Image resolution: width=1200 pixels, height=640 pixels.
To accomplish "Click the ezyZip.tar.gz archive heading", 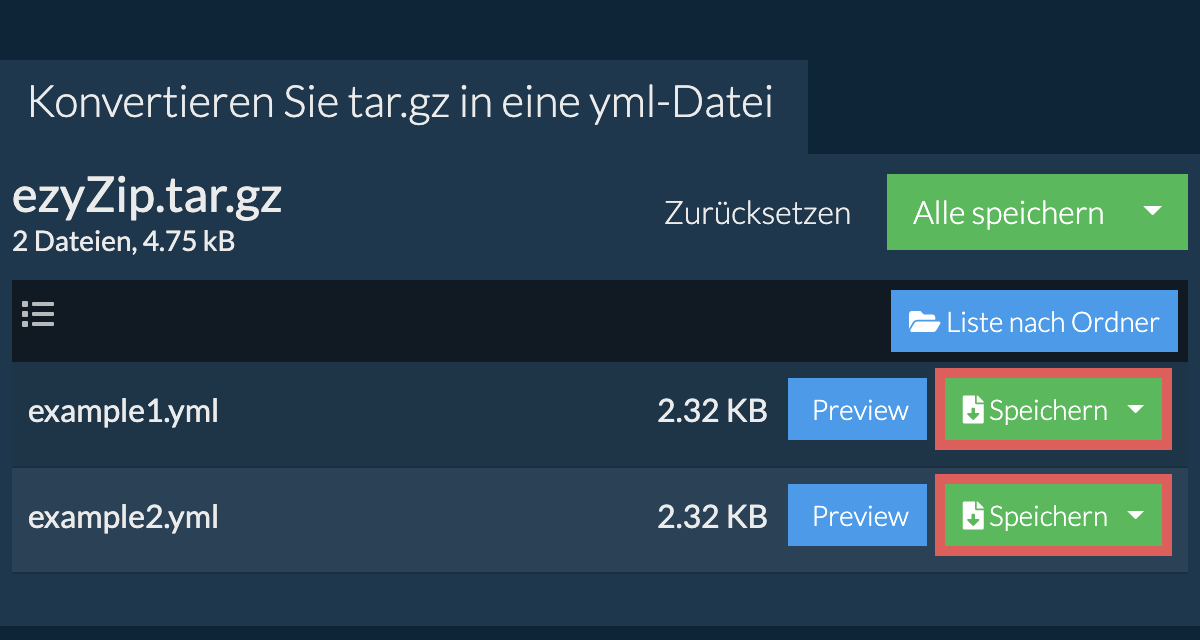I will [x=147, y=197].
